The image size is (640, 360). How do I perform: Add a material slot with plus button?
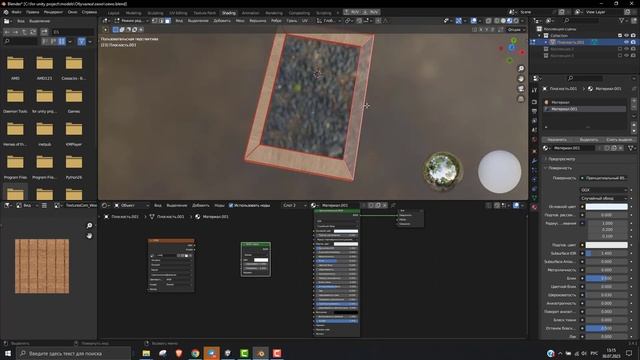pyautogui.click(x=634, y=101)
